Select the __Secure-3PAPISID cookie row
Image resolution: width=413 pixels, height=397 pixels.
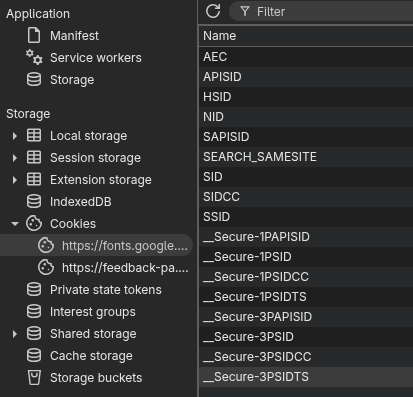(x=306, y=317)
